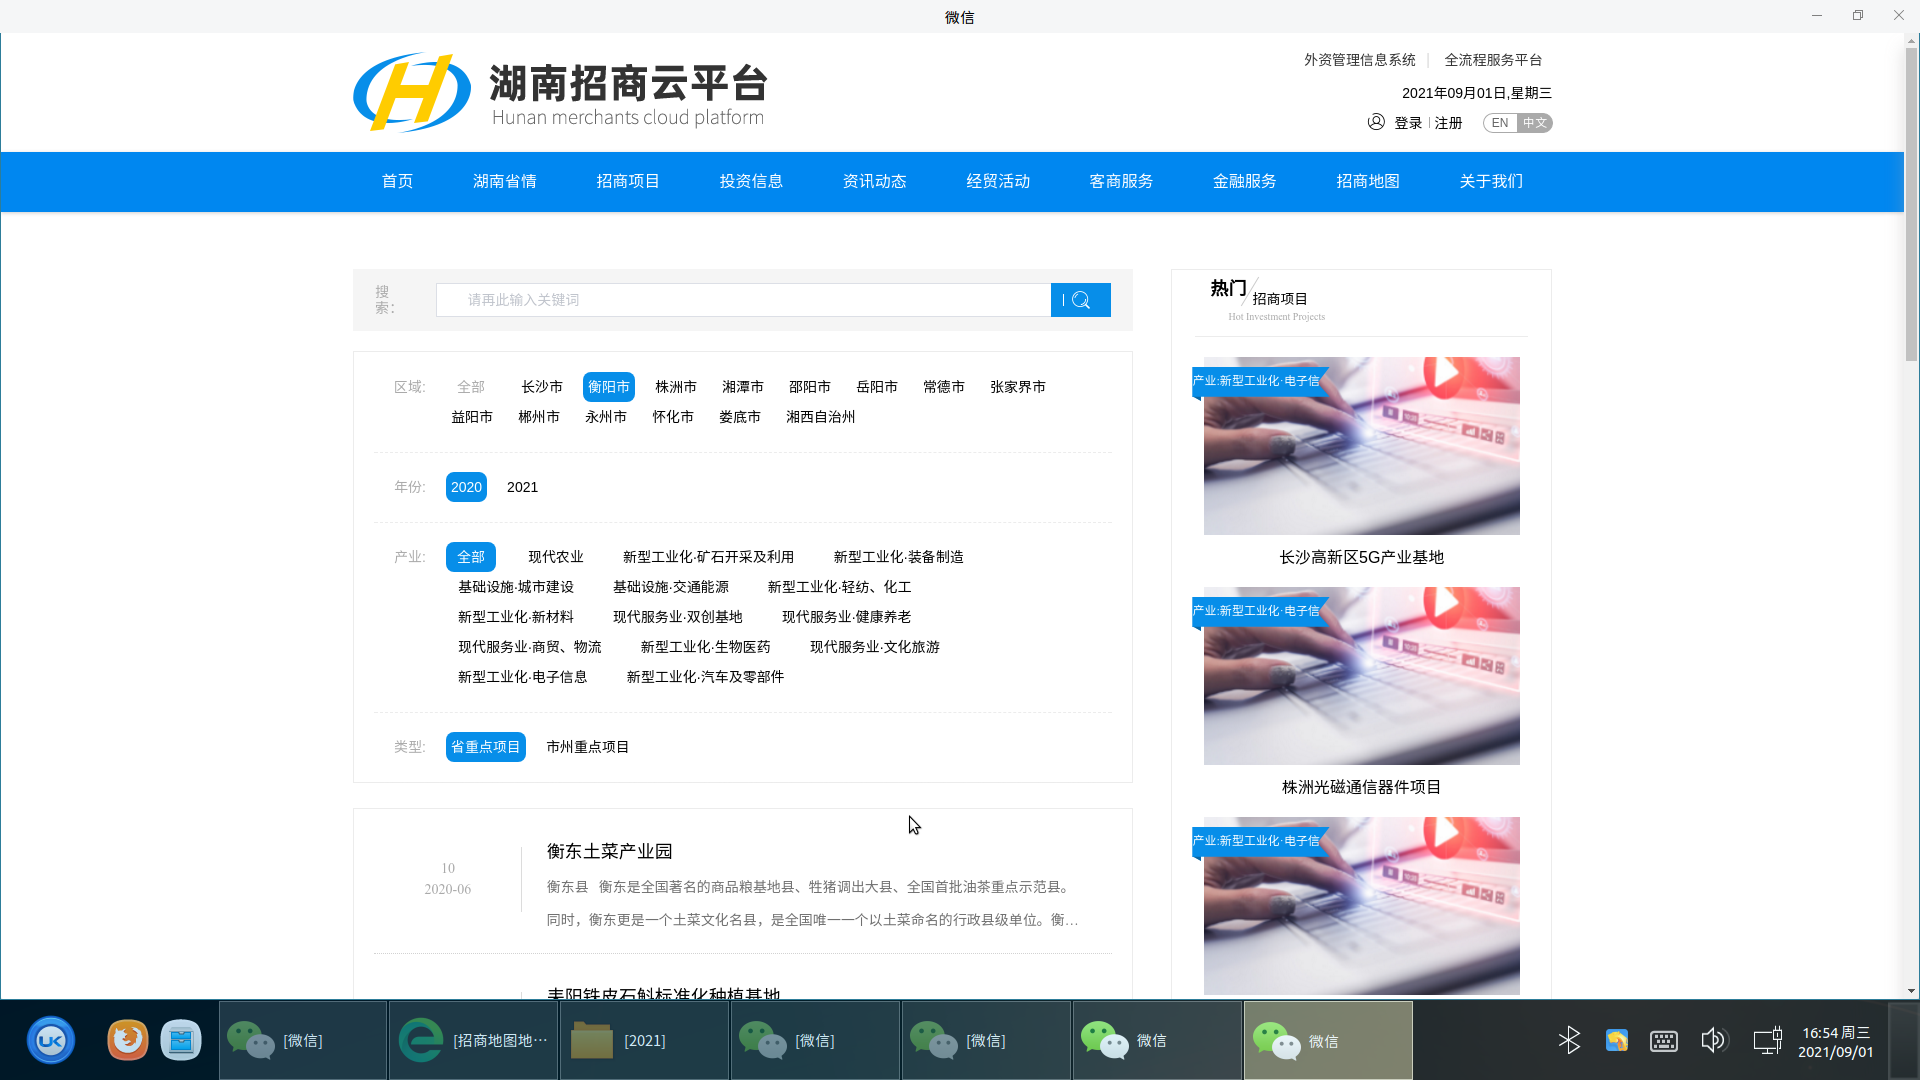Open the file manager taskbar icon
Screen dimensions: 1920x1080
[181, 1040]
